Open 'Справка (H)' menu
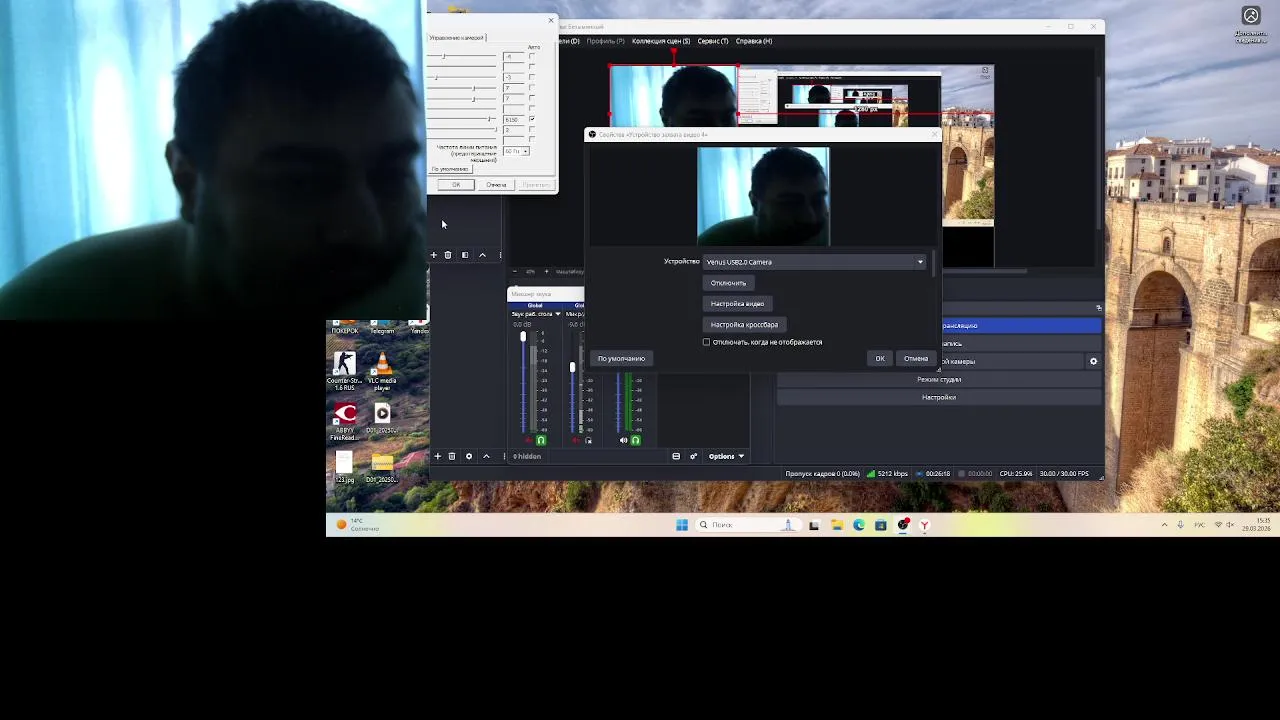 (x=754, y=41)
